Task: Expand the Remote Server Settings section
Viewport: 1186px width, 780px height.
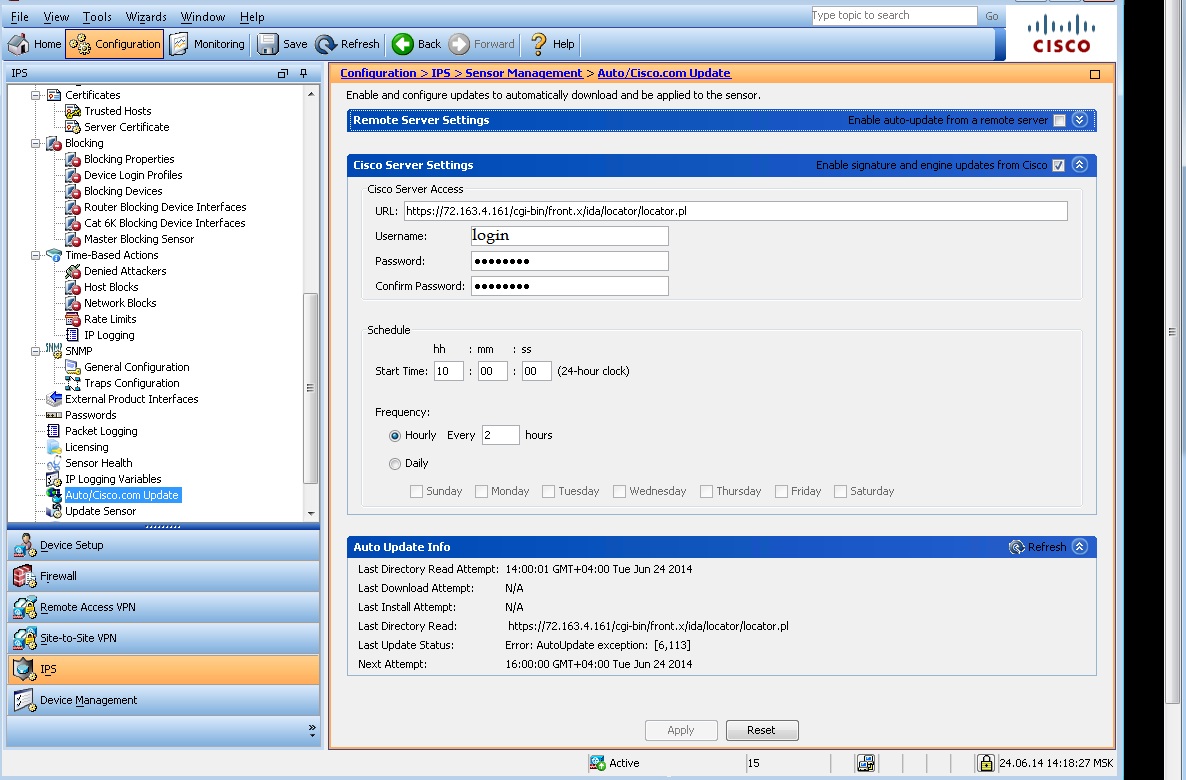Action: tap(1080, 120)
